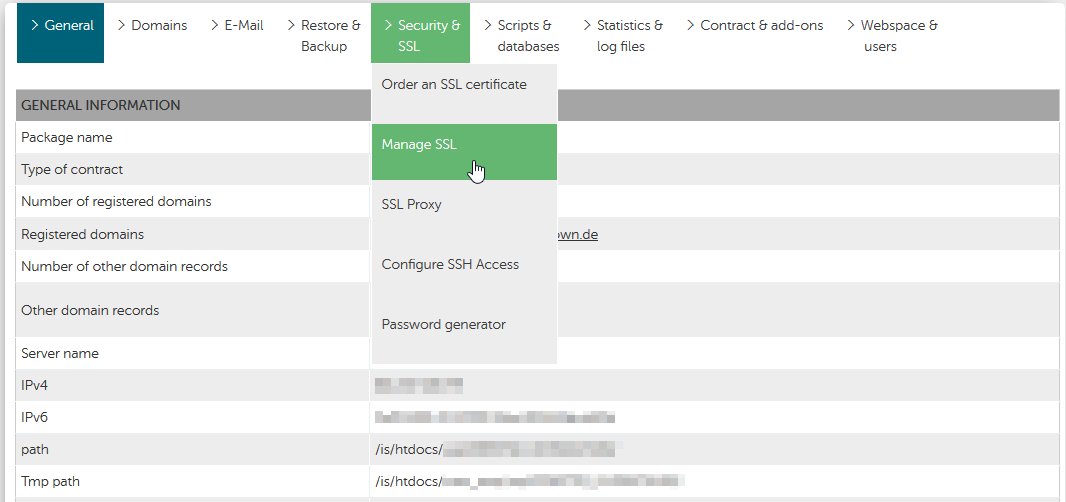
Task: Open the Scripts & databases menu
Action: pos(521,36)
